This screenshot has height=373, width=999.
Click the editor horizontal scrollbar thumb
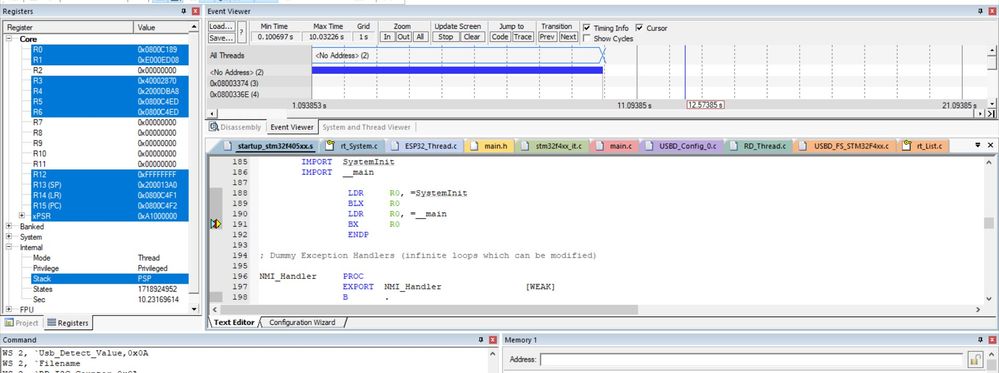428,309
